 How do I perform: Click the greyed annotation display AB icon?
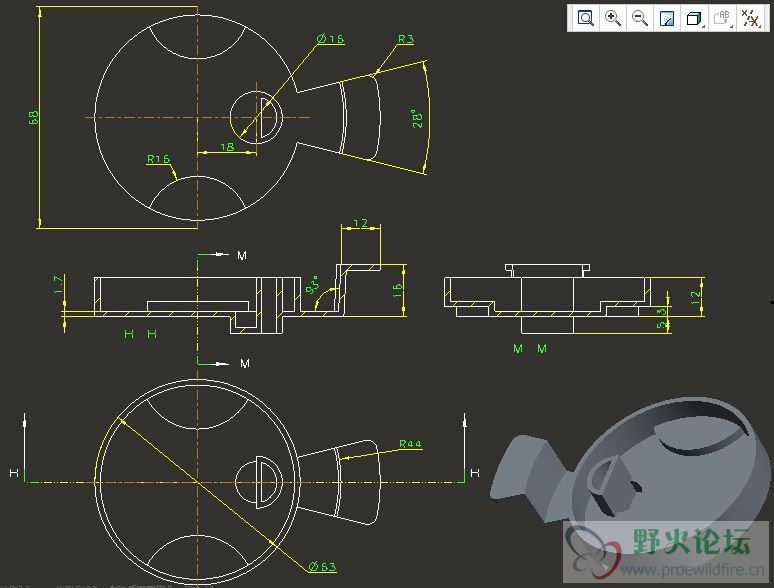[722, 18]
